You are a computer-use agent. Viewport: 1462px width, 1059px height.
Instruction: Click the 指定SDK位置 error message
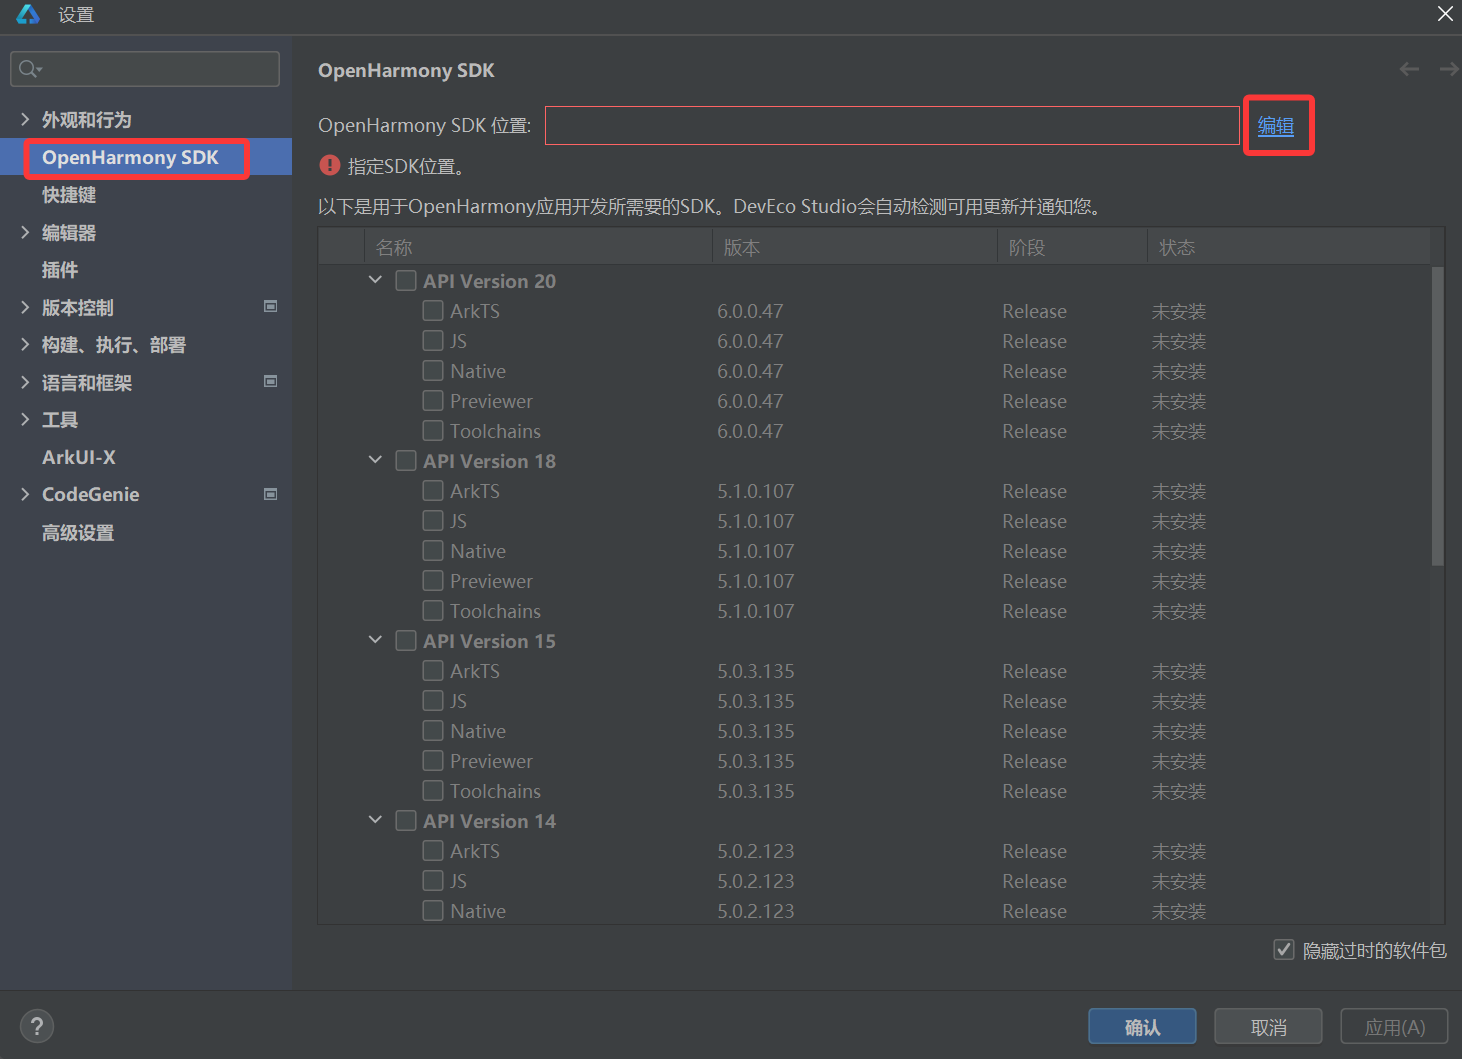tap(406, 166)
